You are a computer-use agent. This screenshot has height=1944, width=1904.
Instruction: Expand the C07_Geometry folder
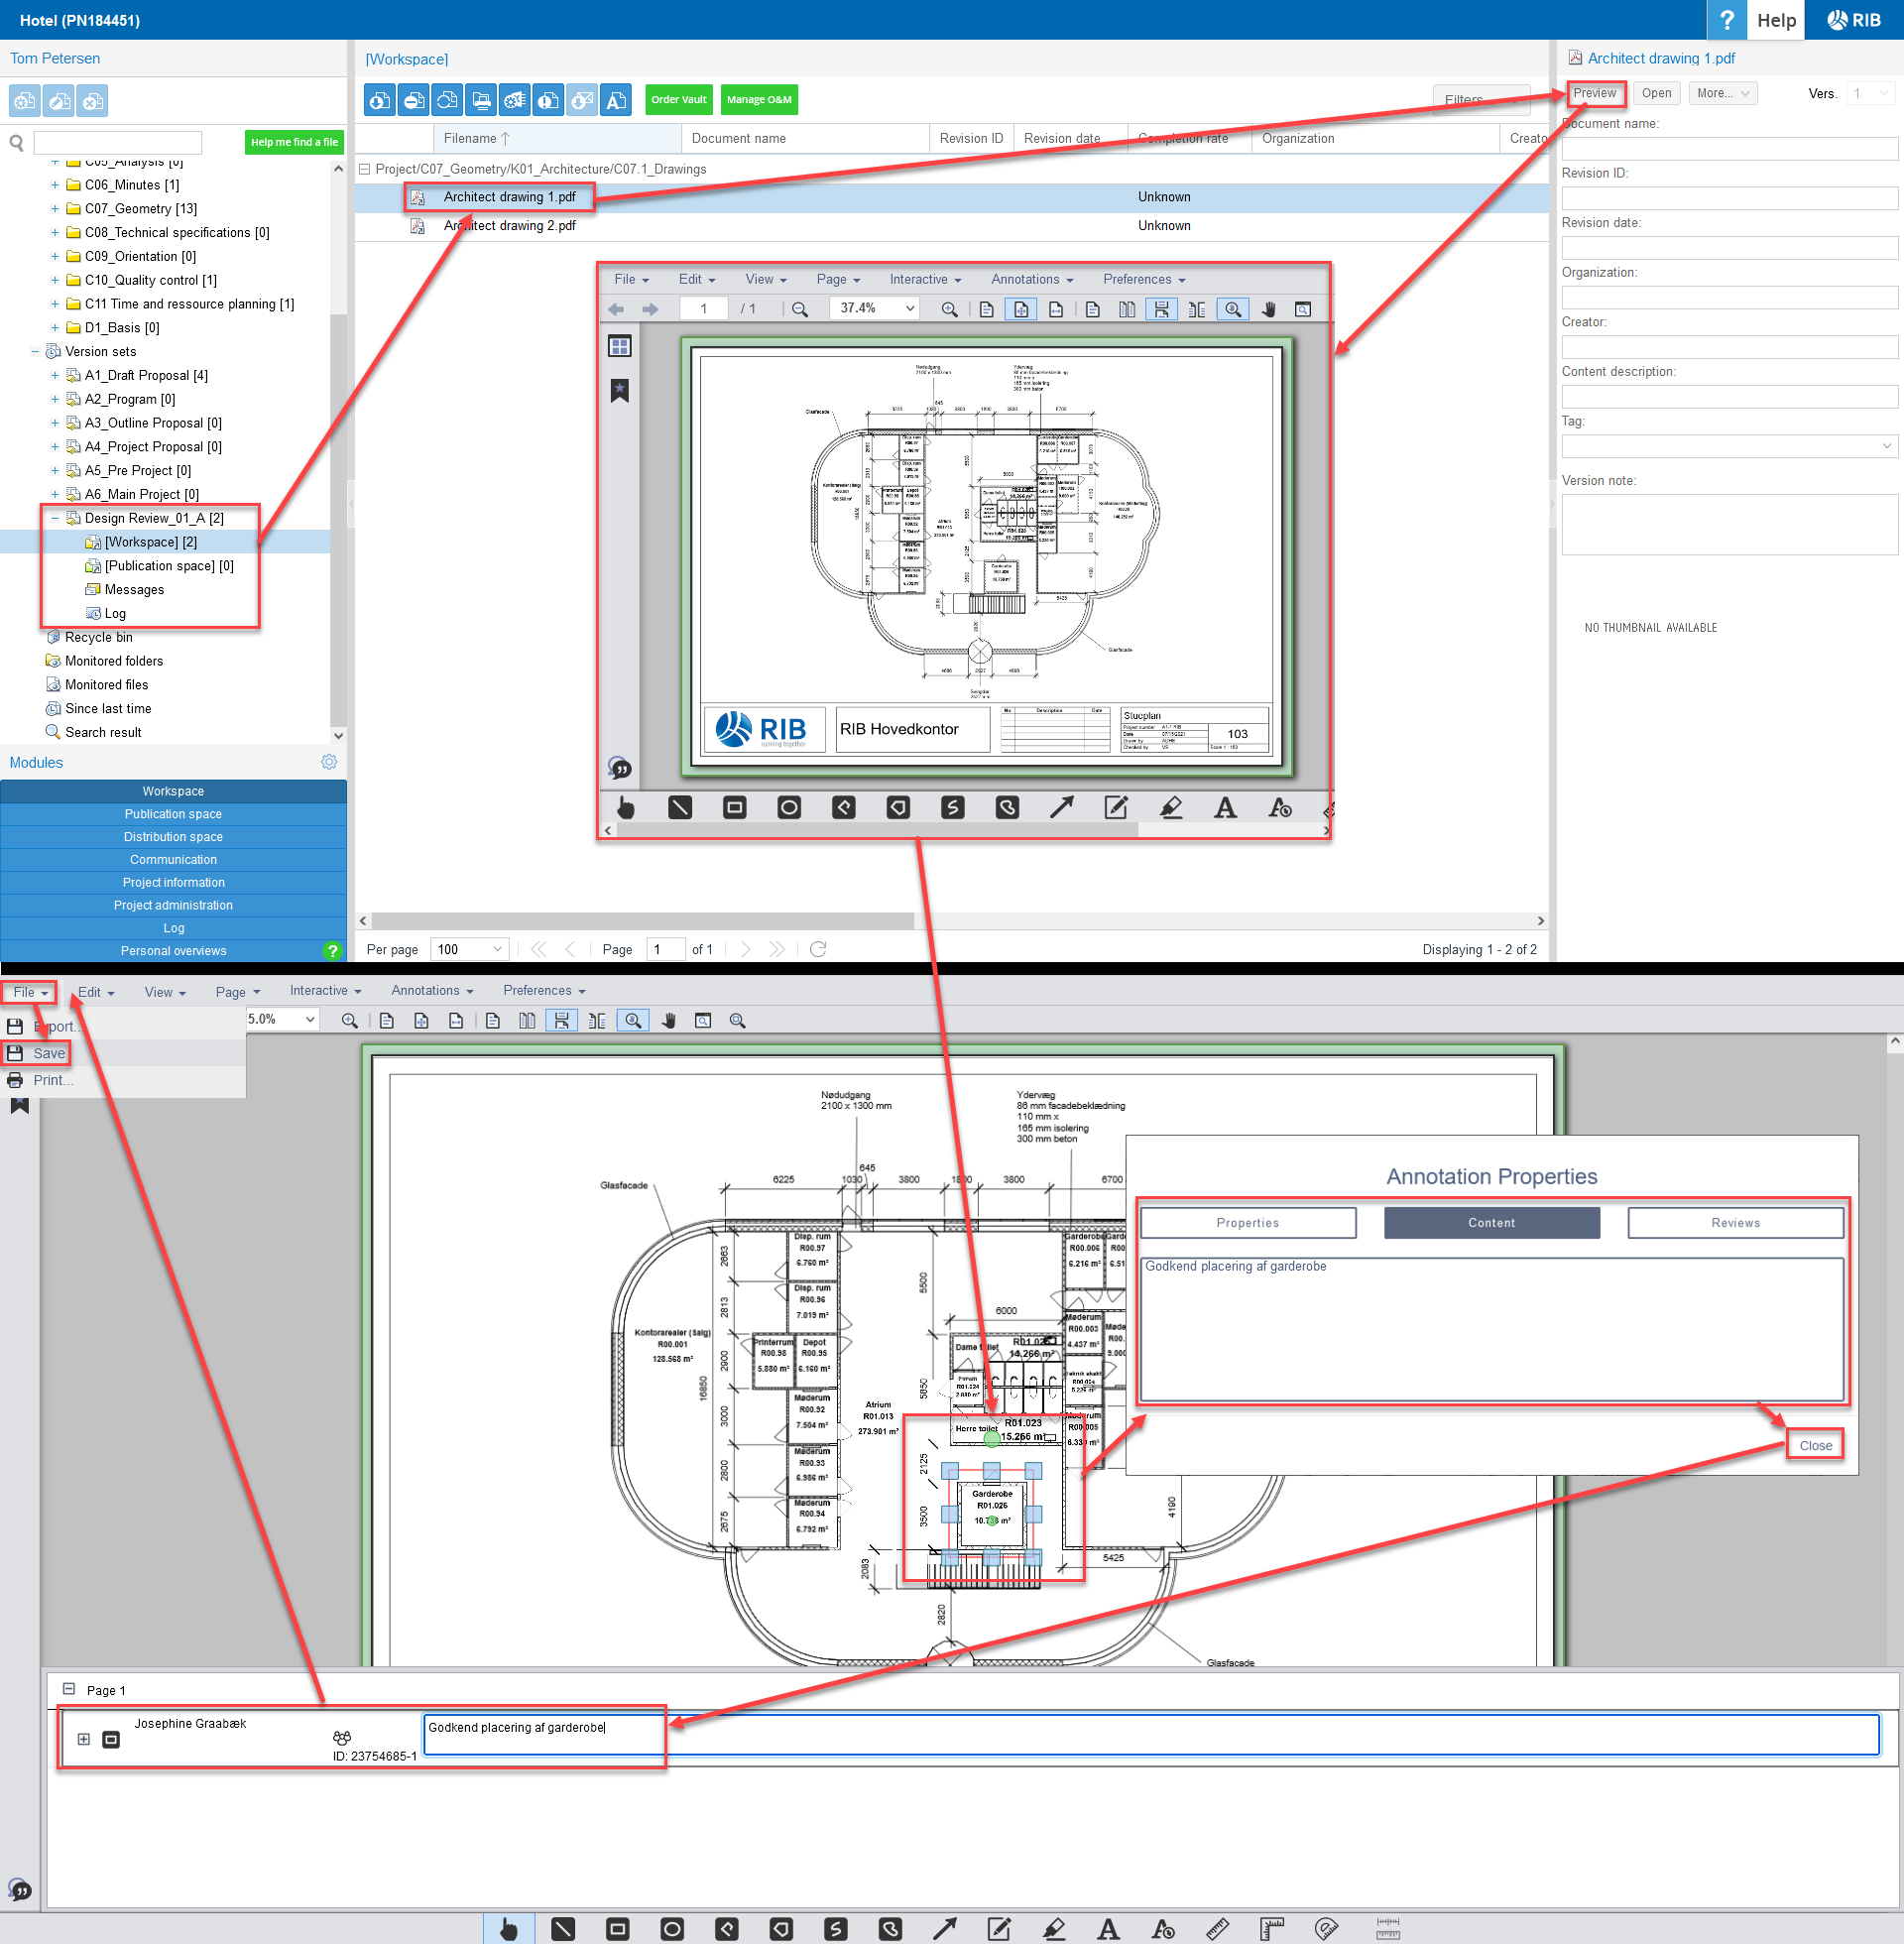click(54, 209)
